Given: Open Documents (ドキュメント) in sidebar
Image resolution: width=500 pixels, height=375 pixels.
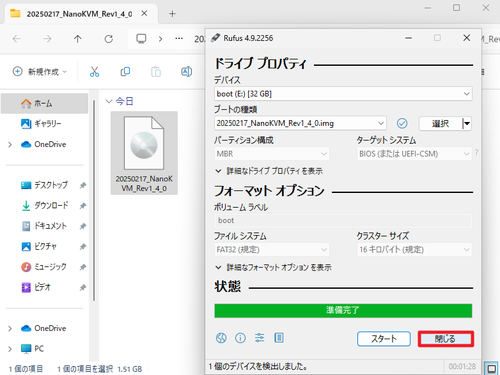Looking at the screenshot, I should tap(44, 226).
